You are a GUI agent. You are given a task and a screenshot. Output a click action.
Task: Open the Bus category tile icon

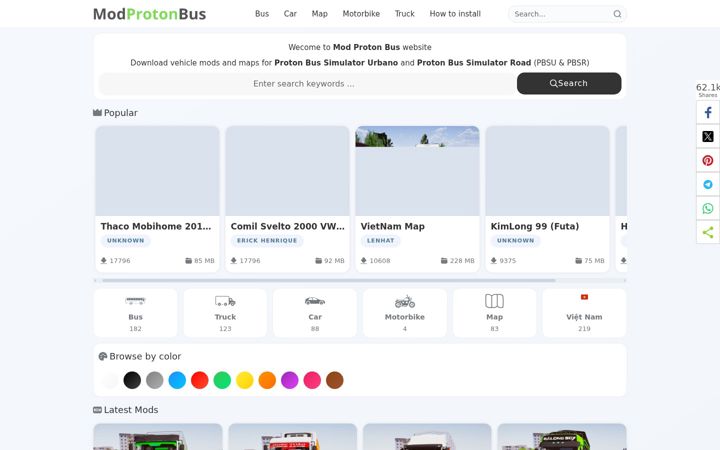(135, 301)
